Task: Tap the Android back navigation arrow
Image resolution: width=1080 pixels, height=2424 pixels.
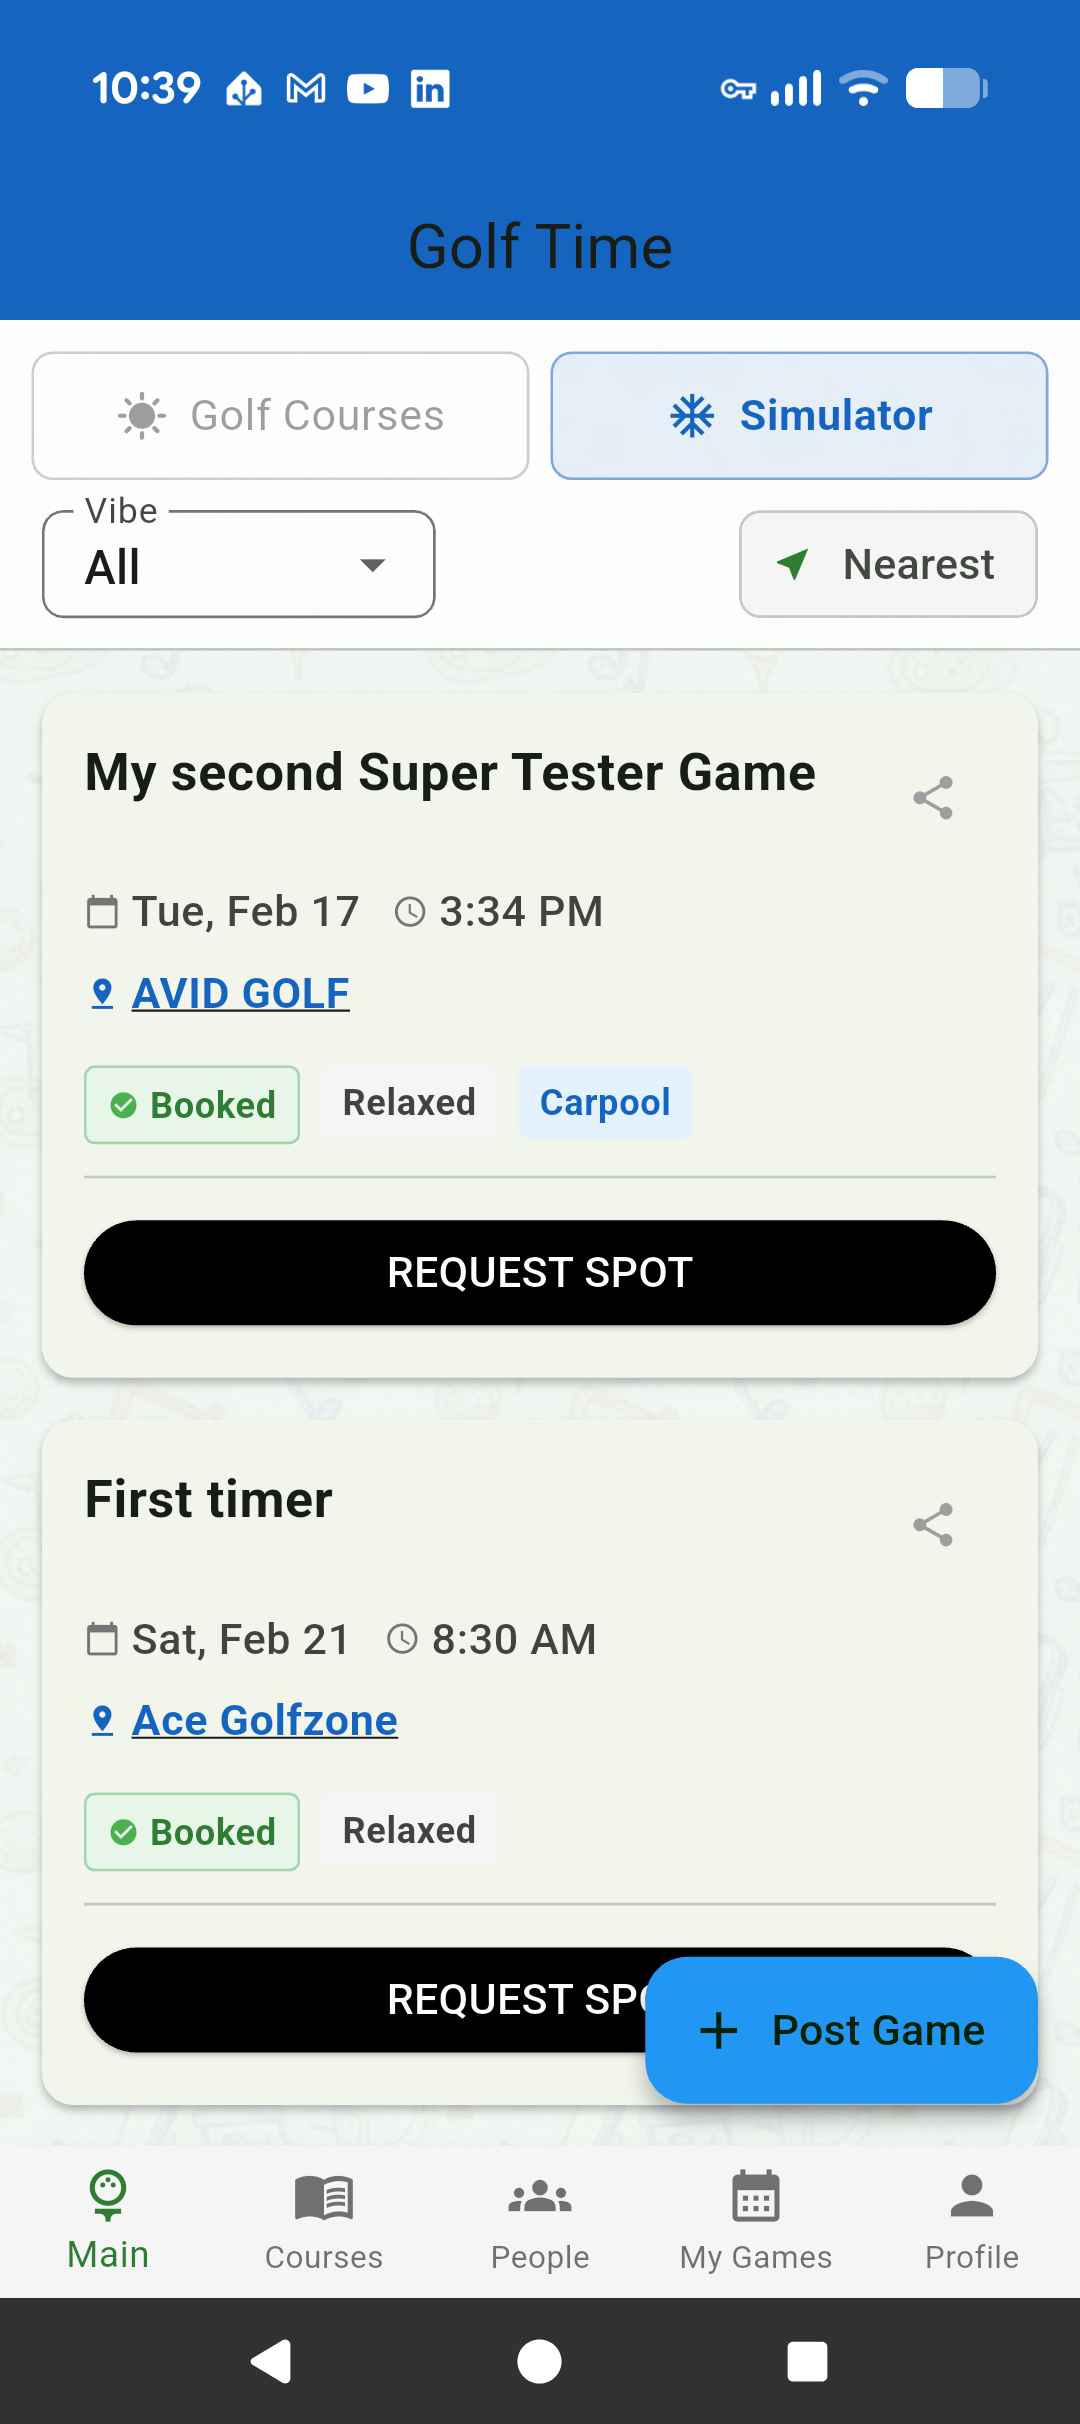Action: pyautogui.click(x=271, y=2362)
